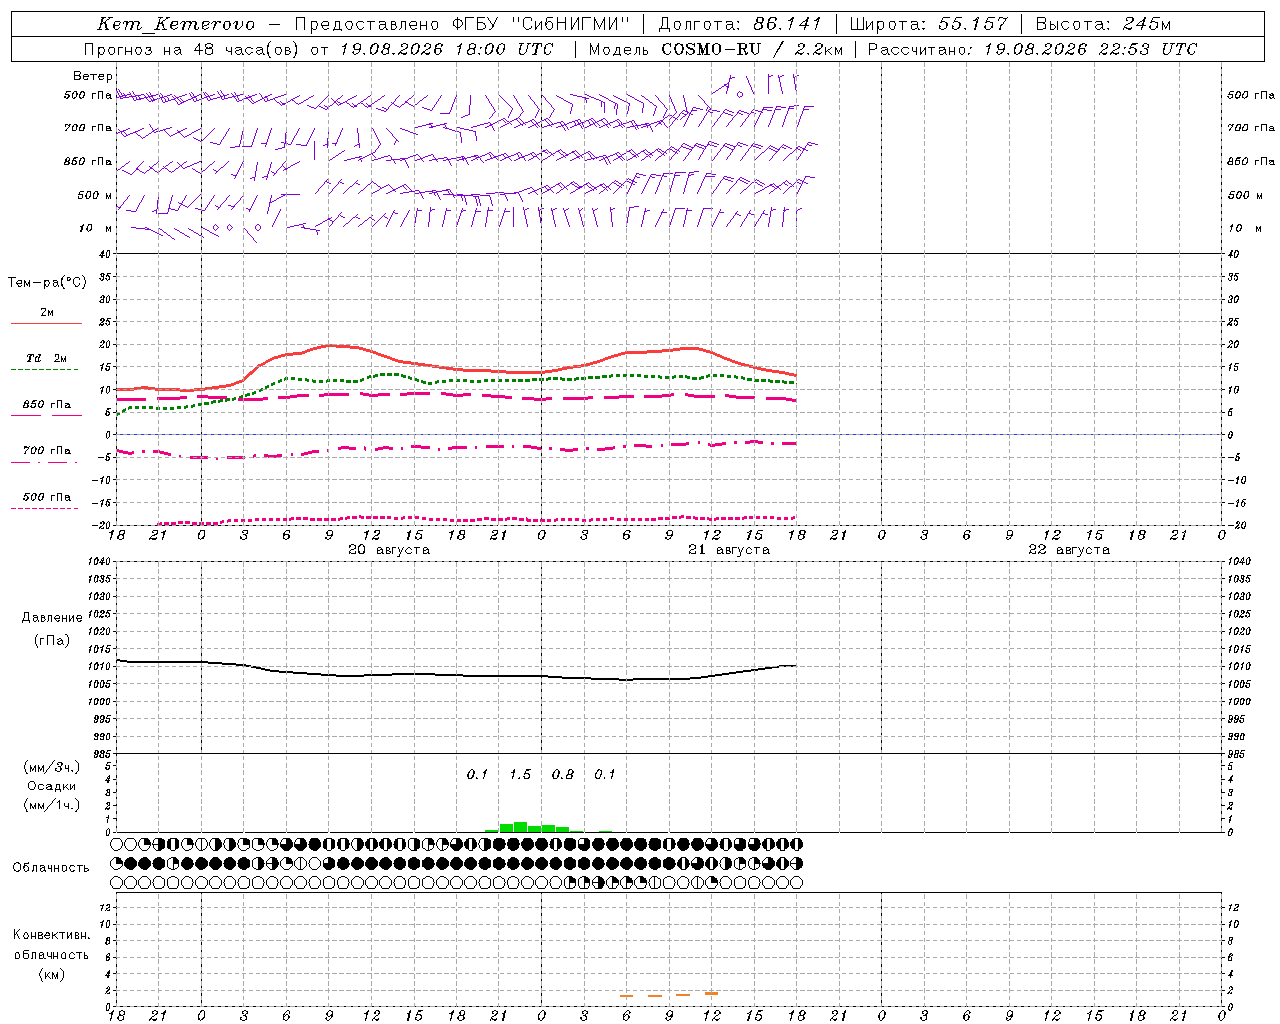Click the 1.5 precipitation value label
The image size is (1280, 1024).
pyautogui.click(x=520, y=774)
